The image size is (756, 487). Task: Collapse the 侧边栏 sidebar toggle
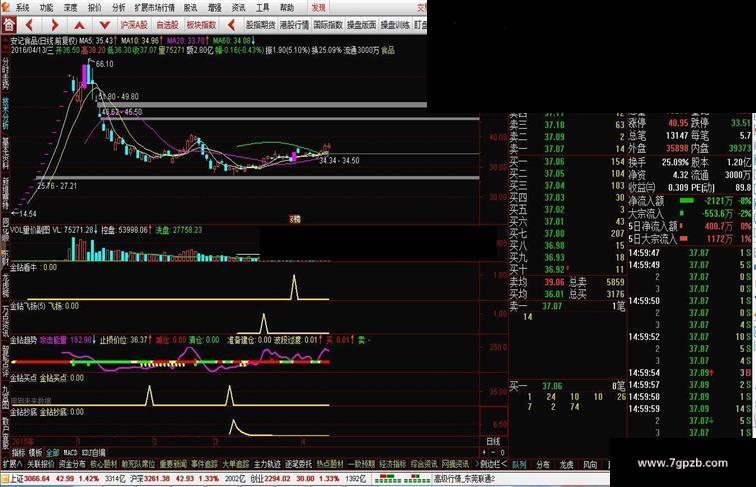coord(493,464)
